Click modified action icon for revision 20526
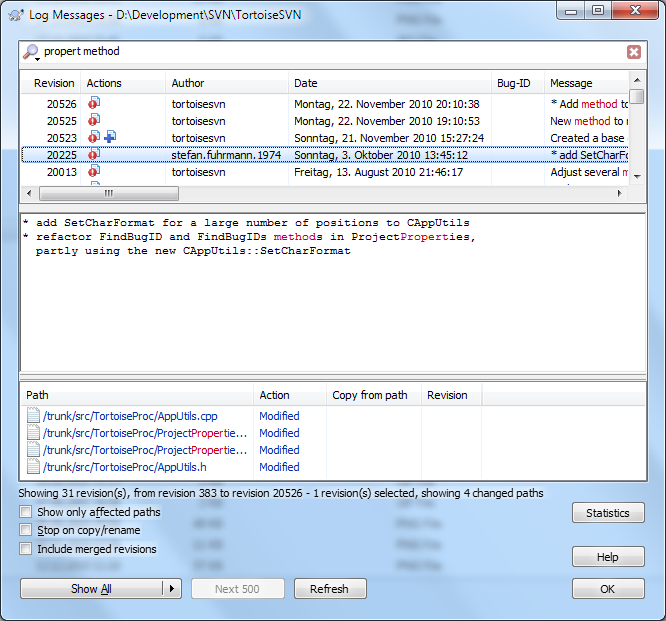The width and height of the screenshot is (666, 621). (94, 104)
